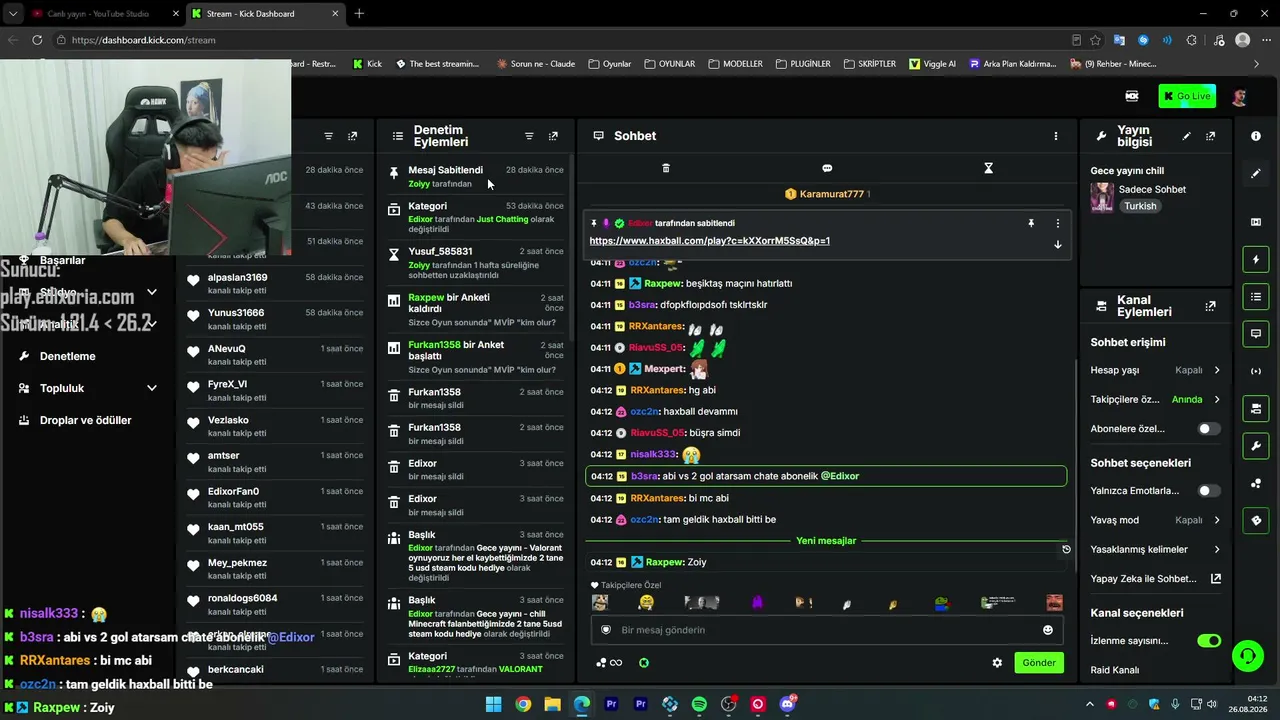Click the green Kick emote icon below input
Screen dimensions: 1280x720
[644, 663]
